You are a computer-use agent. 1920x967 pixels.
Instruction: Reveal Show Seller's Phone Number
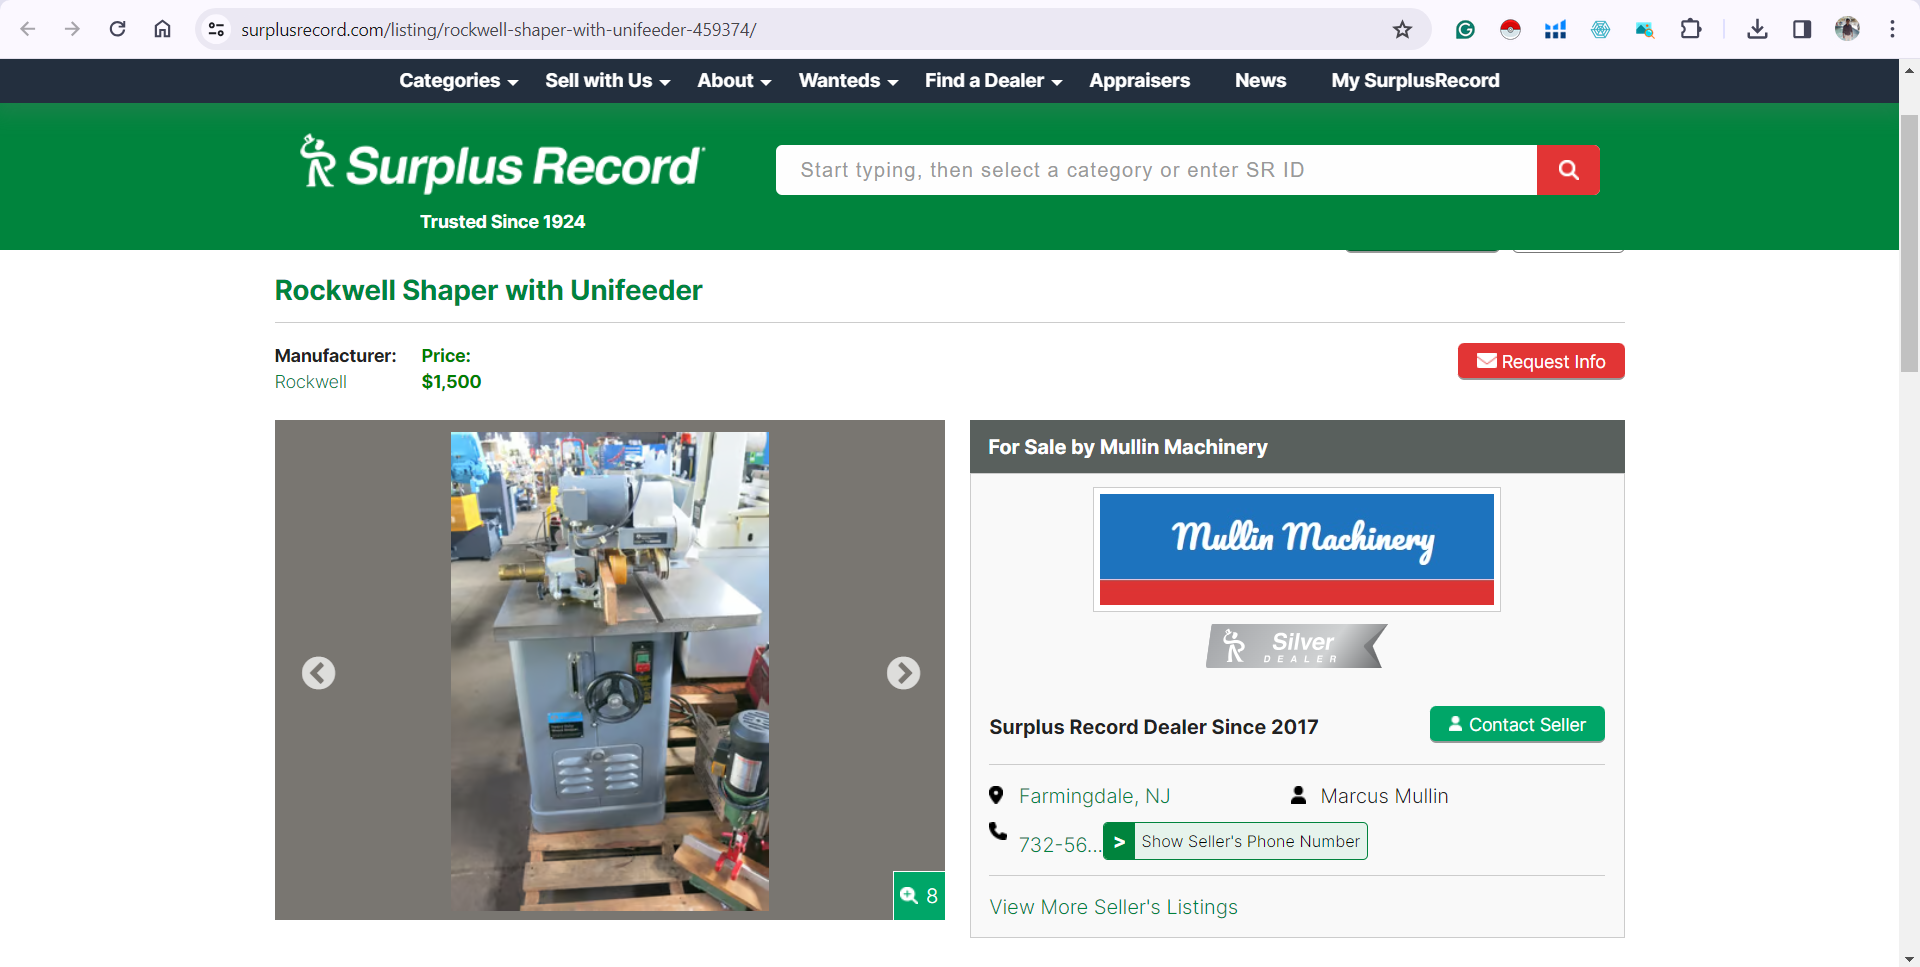pos(1235,841)
